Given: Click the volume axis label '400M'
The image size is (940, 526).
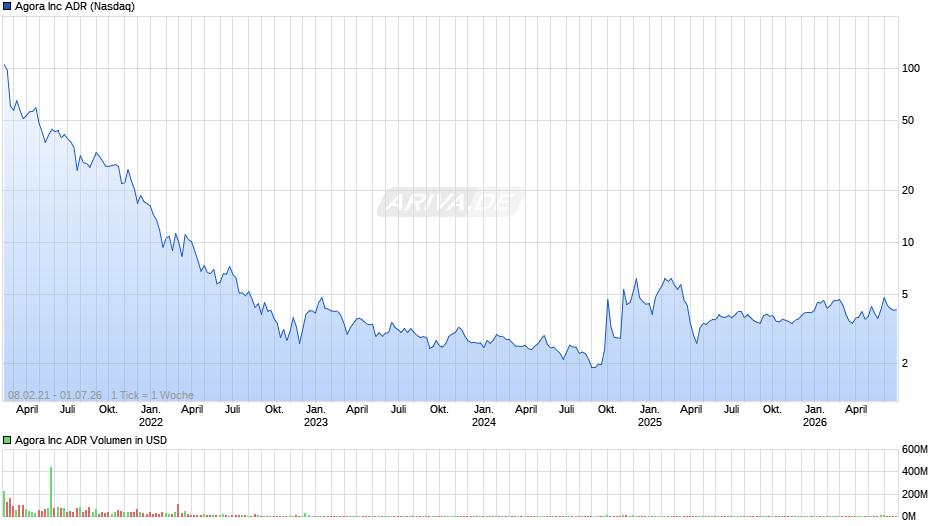Looking at the screenshot, I should click(914, 471).
